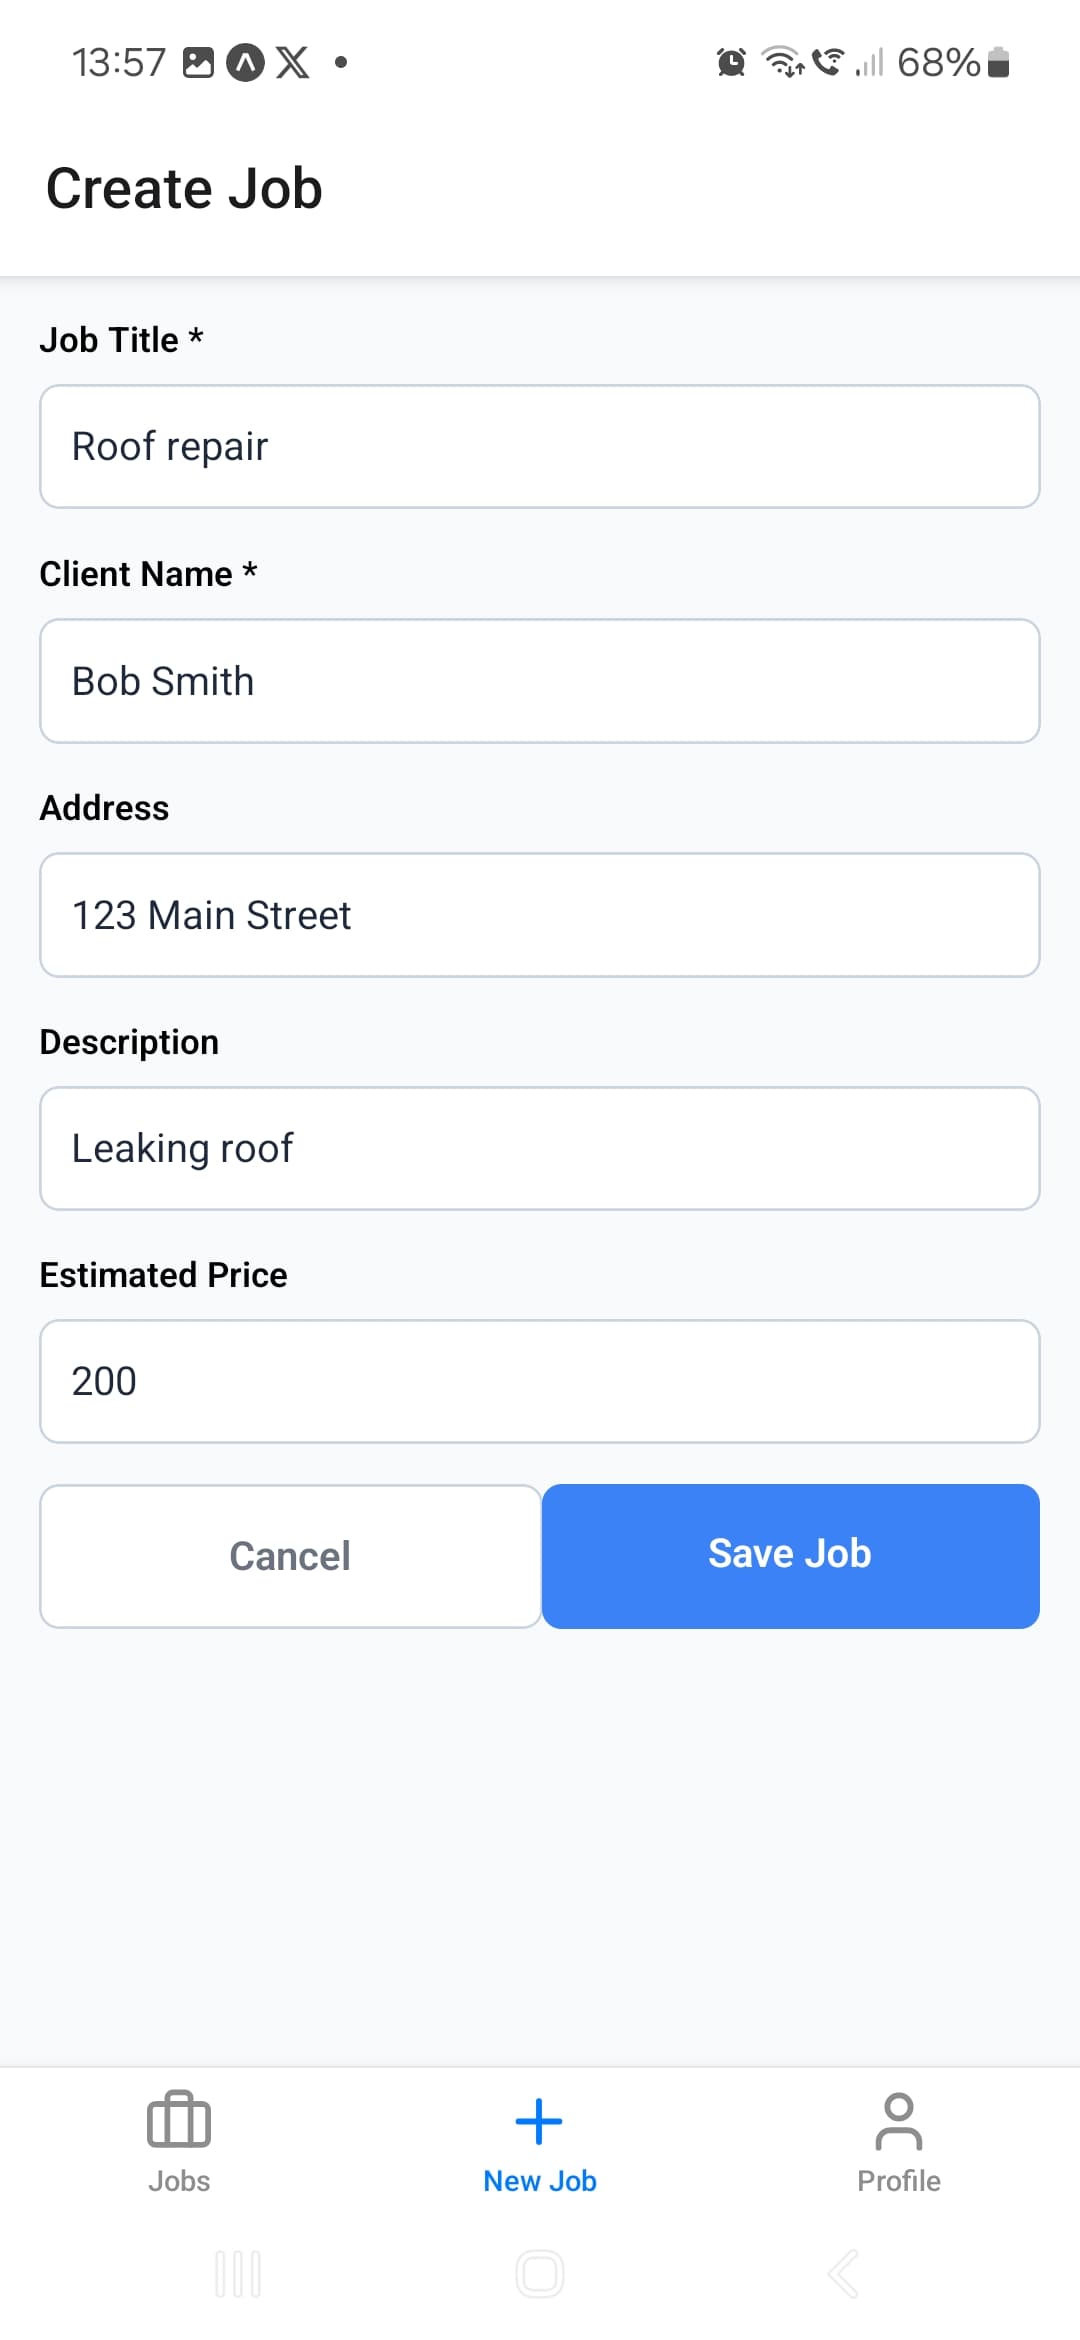Screen dimensions: 1080x2340
Task: Tap the alarm clock status icon
Action: (x=731, y=62)
